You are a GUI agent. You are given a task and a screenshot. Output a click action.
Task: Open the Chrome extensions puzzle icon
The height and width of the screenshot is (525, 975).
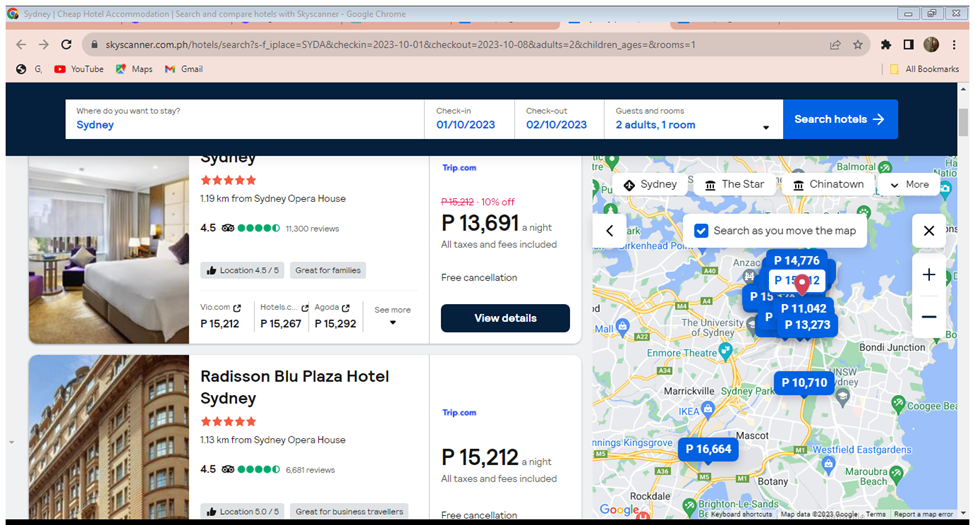pyautogui.click(x=886, y=45)
